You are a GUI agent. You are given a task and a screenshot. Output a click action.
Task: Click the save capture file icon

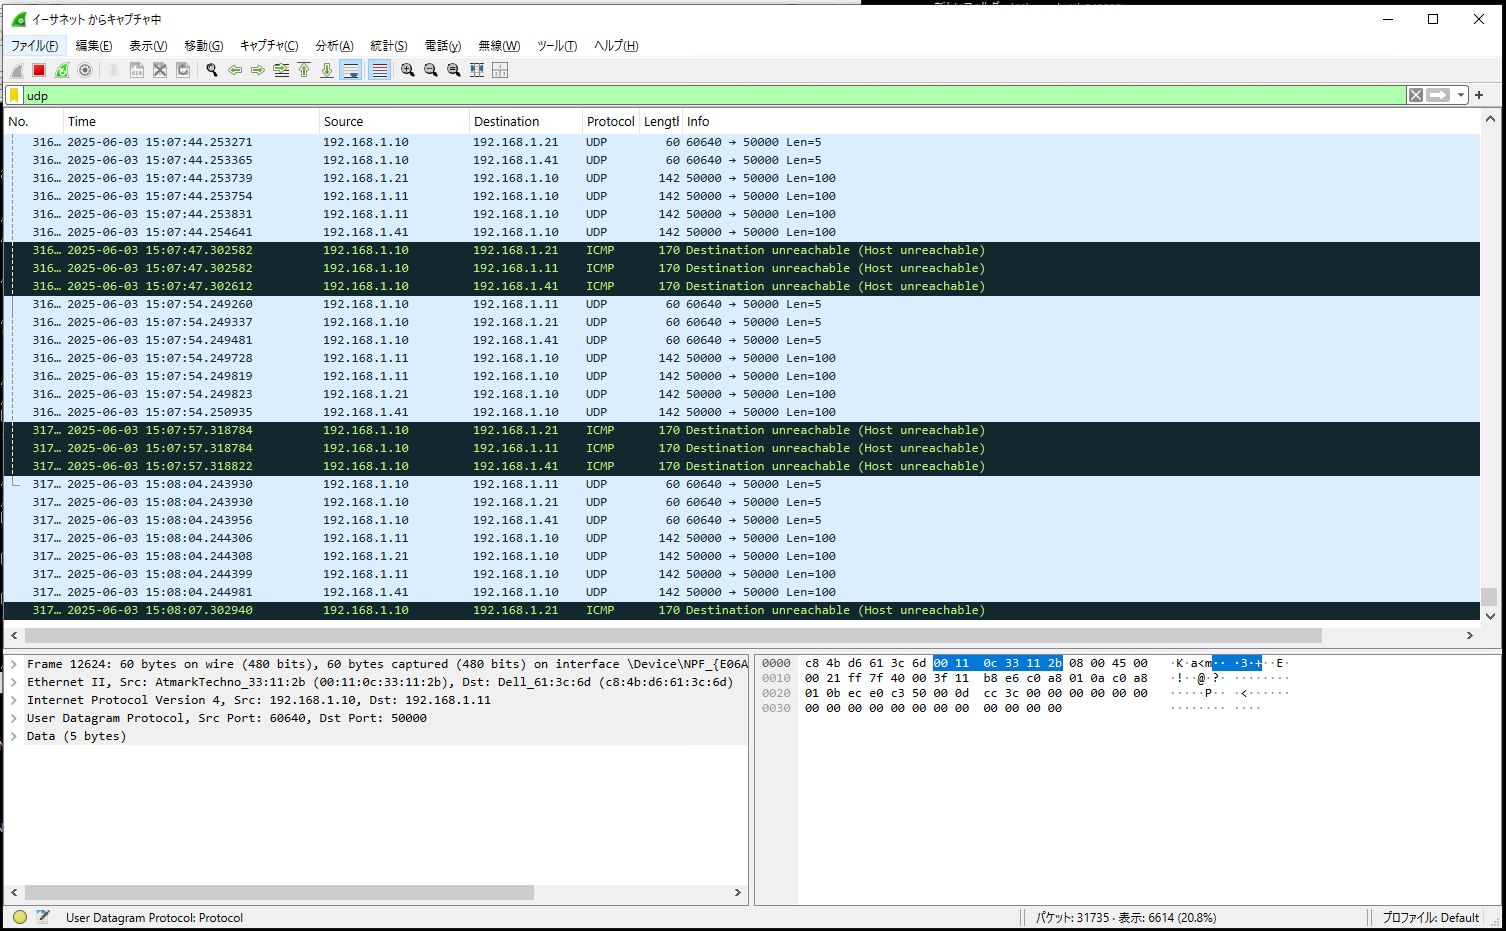(x=136, y=70)
